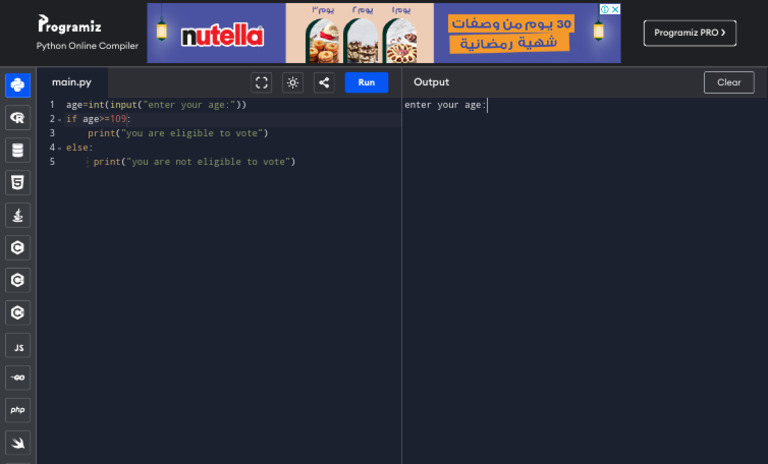Close the Nutella banner advertisement

615,9
